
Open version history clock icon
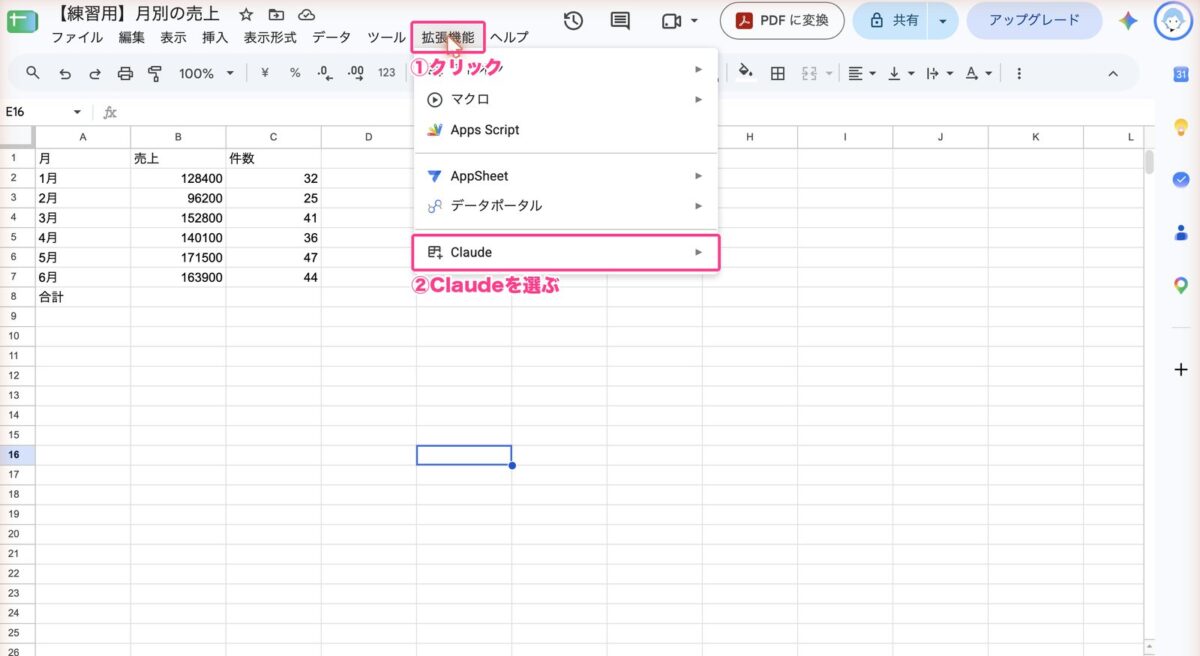[573, 21]
